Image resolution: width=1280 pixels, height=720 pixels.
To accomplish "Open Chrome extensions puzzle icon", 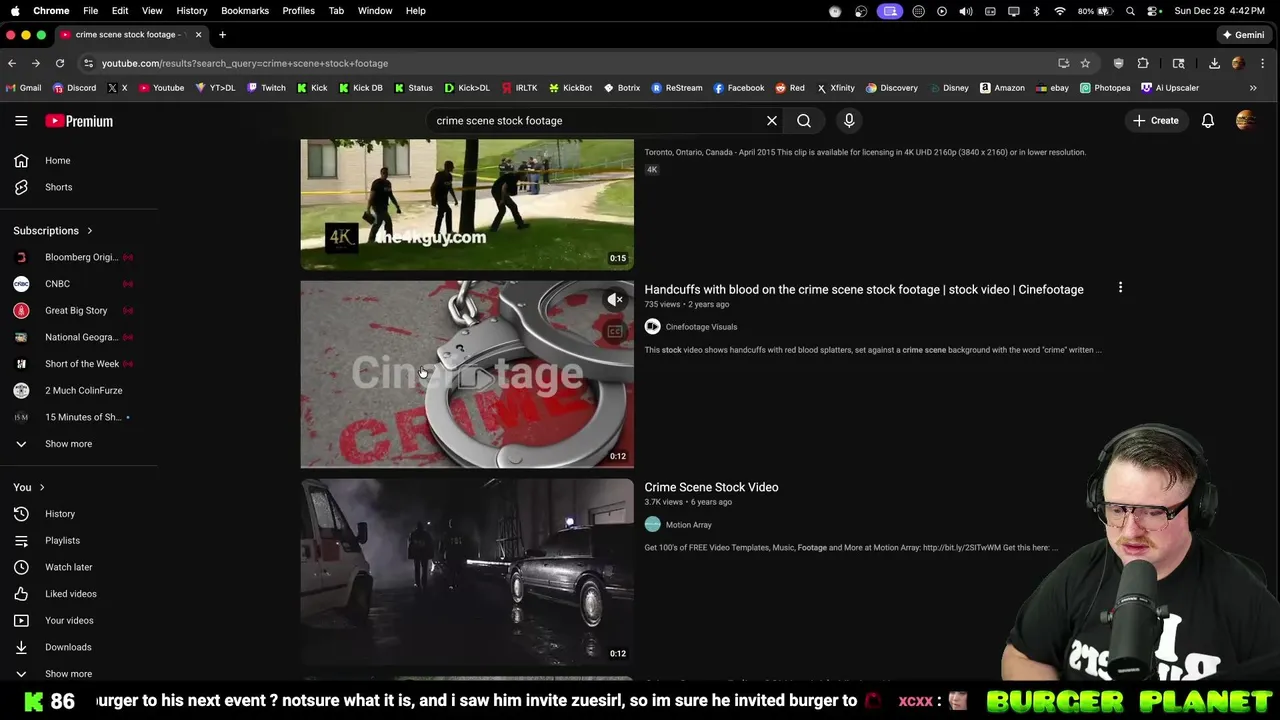I will (x=1143, y=63).
